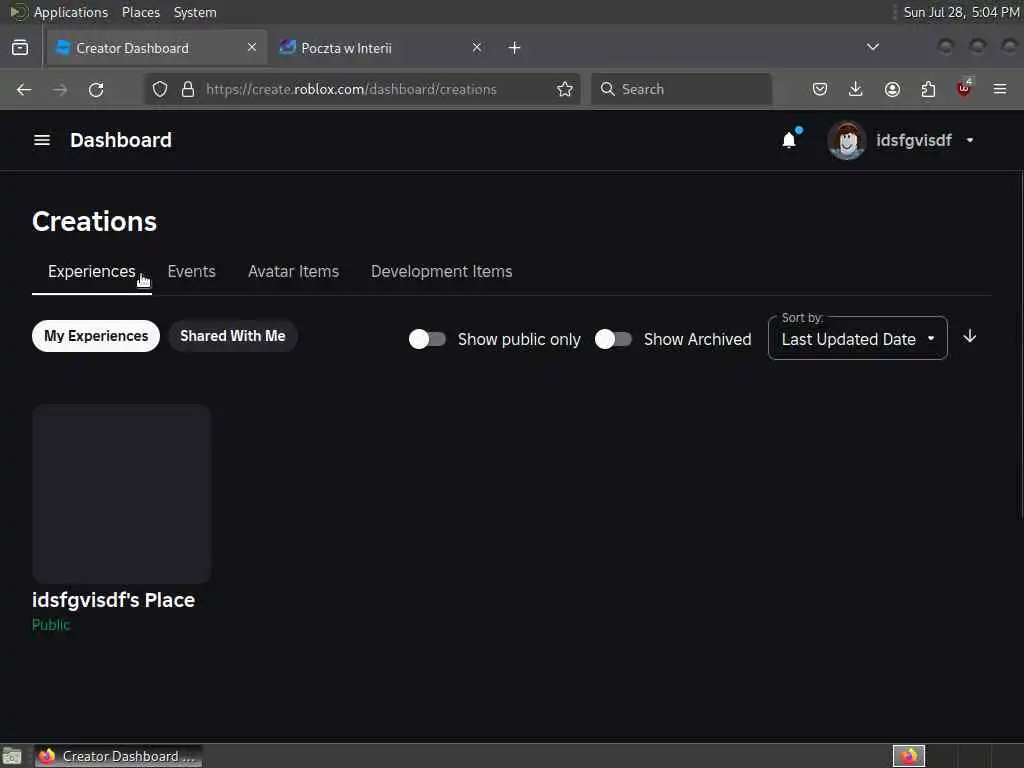Open the Places menu
The image size is (1024, 768).
coord(141,12)
